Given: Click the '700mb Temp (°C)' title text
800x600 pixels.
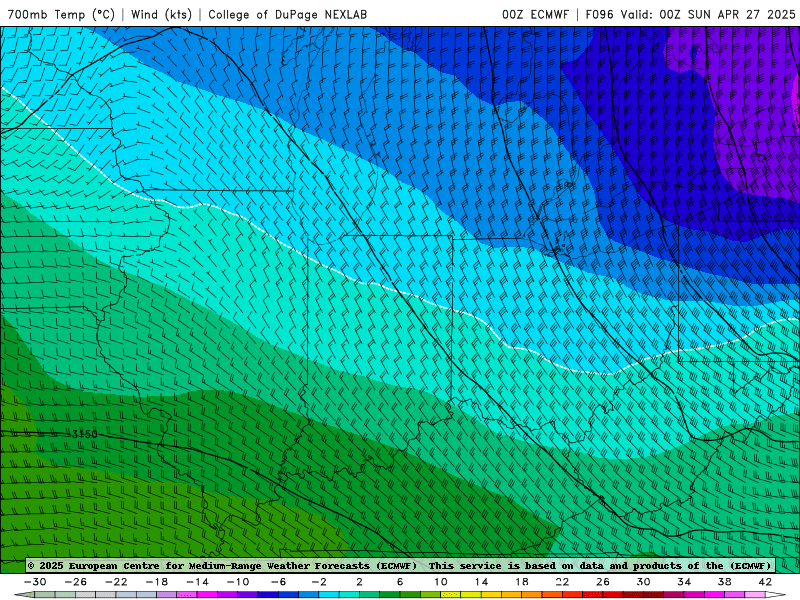Looking at the screenshot, I should coord(61,14).
